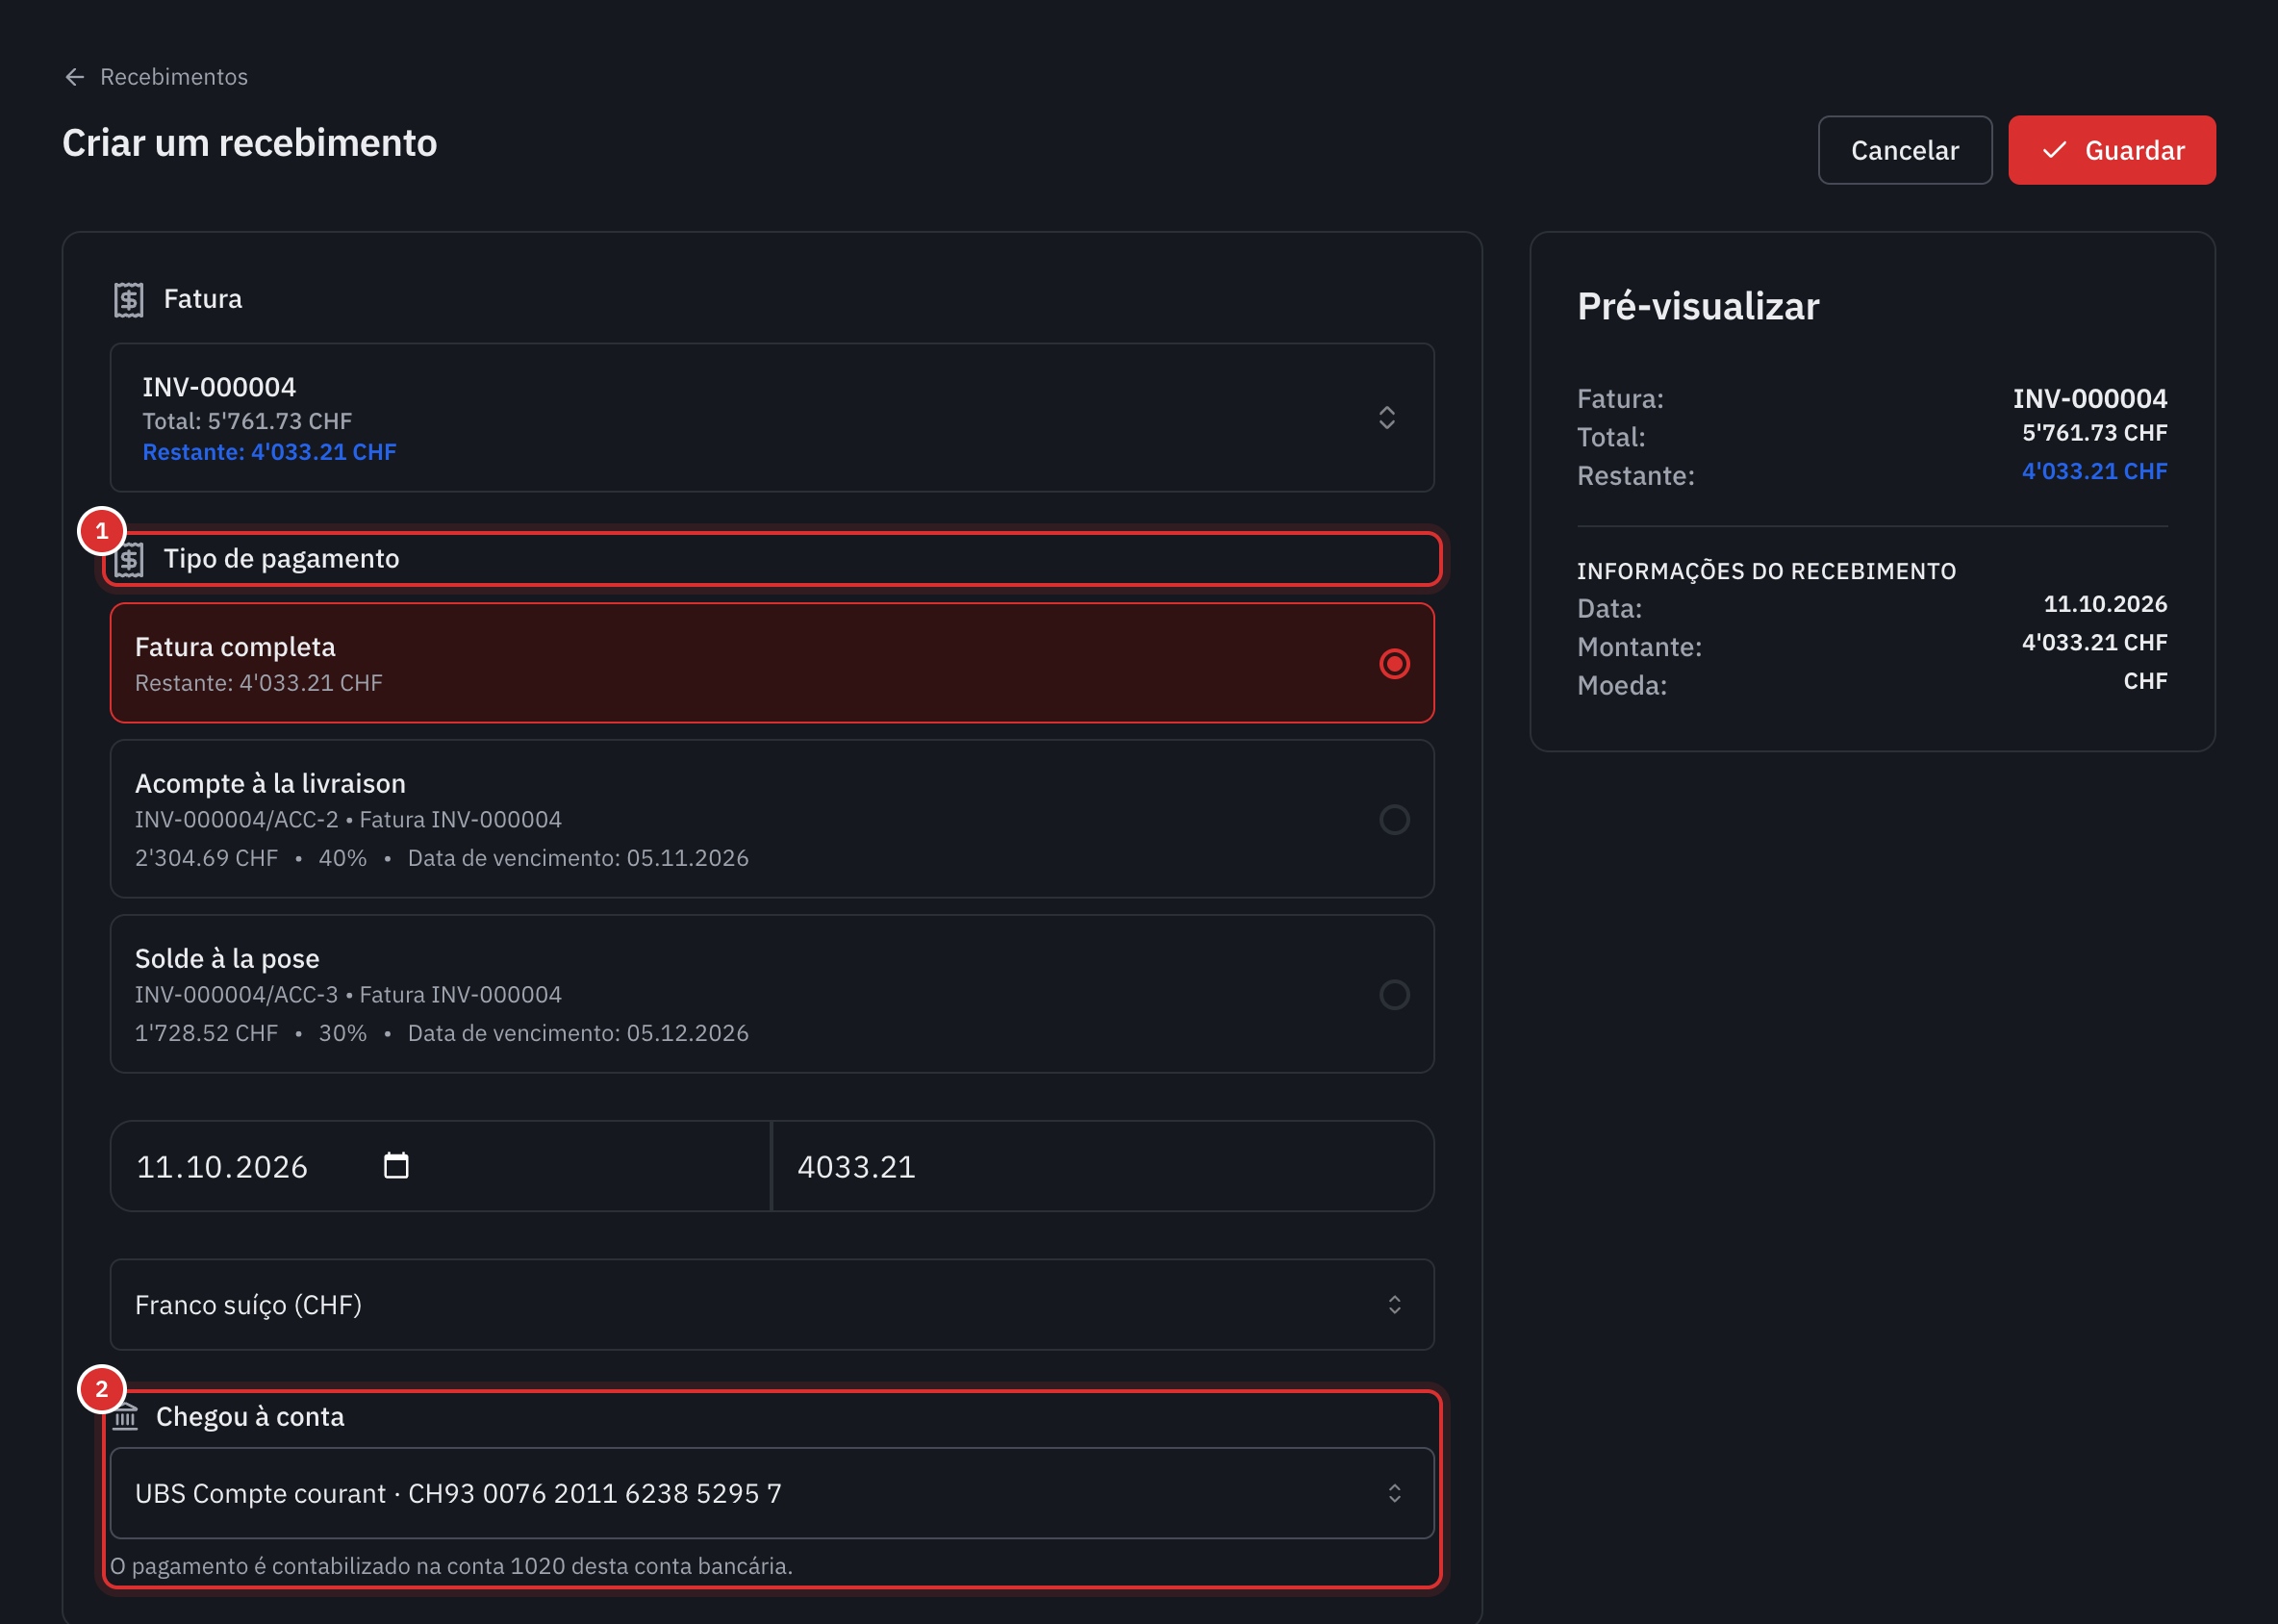Click the Cancelar button
Image resolution: width=2278 pixels, height=1624 pixels.
pos(1904,150)
